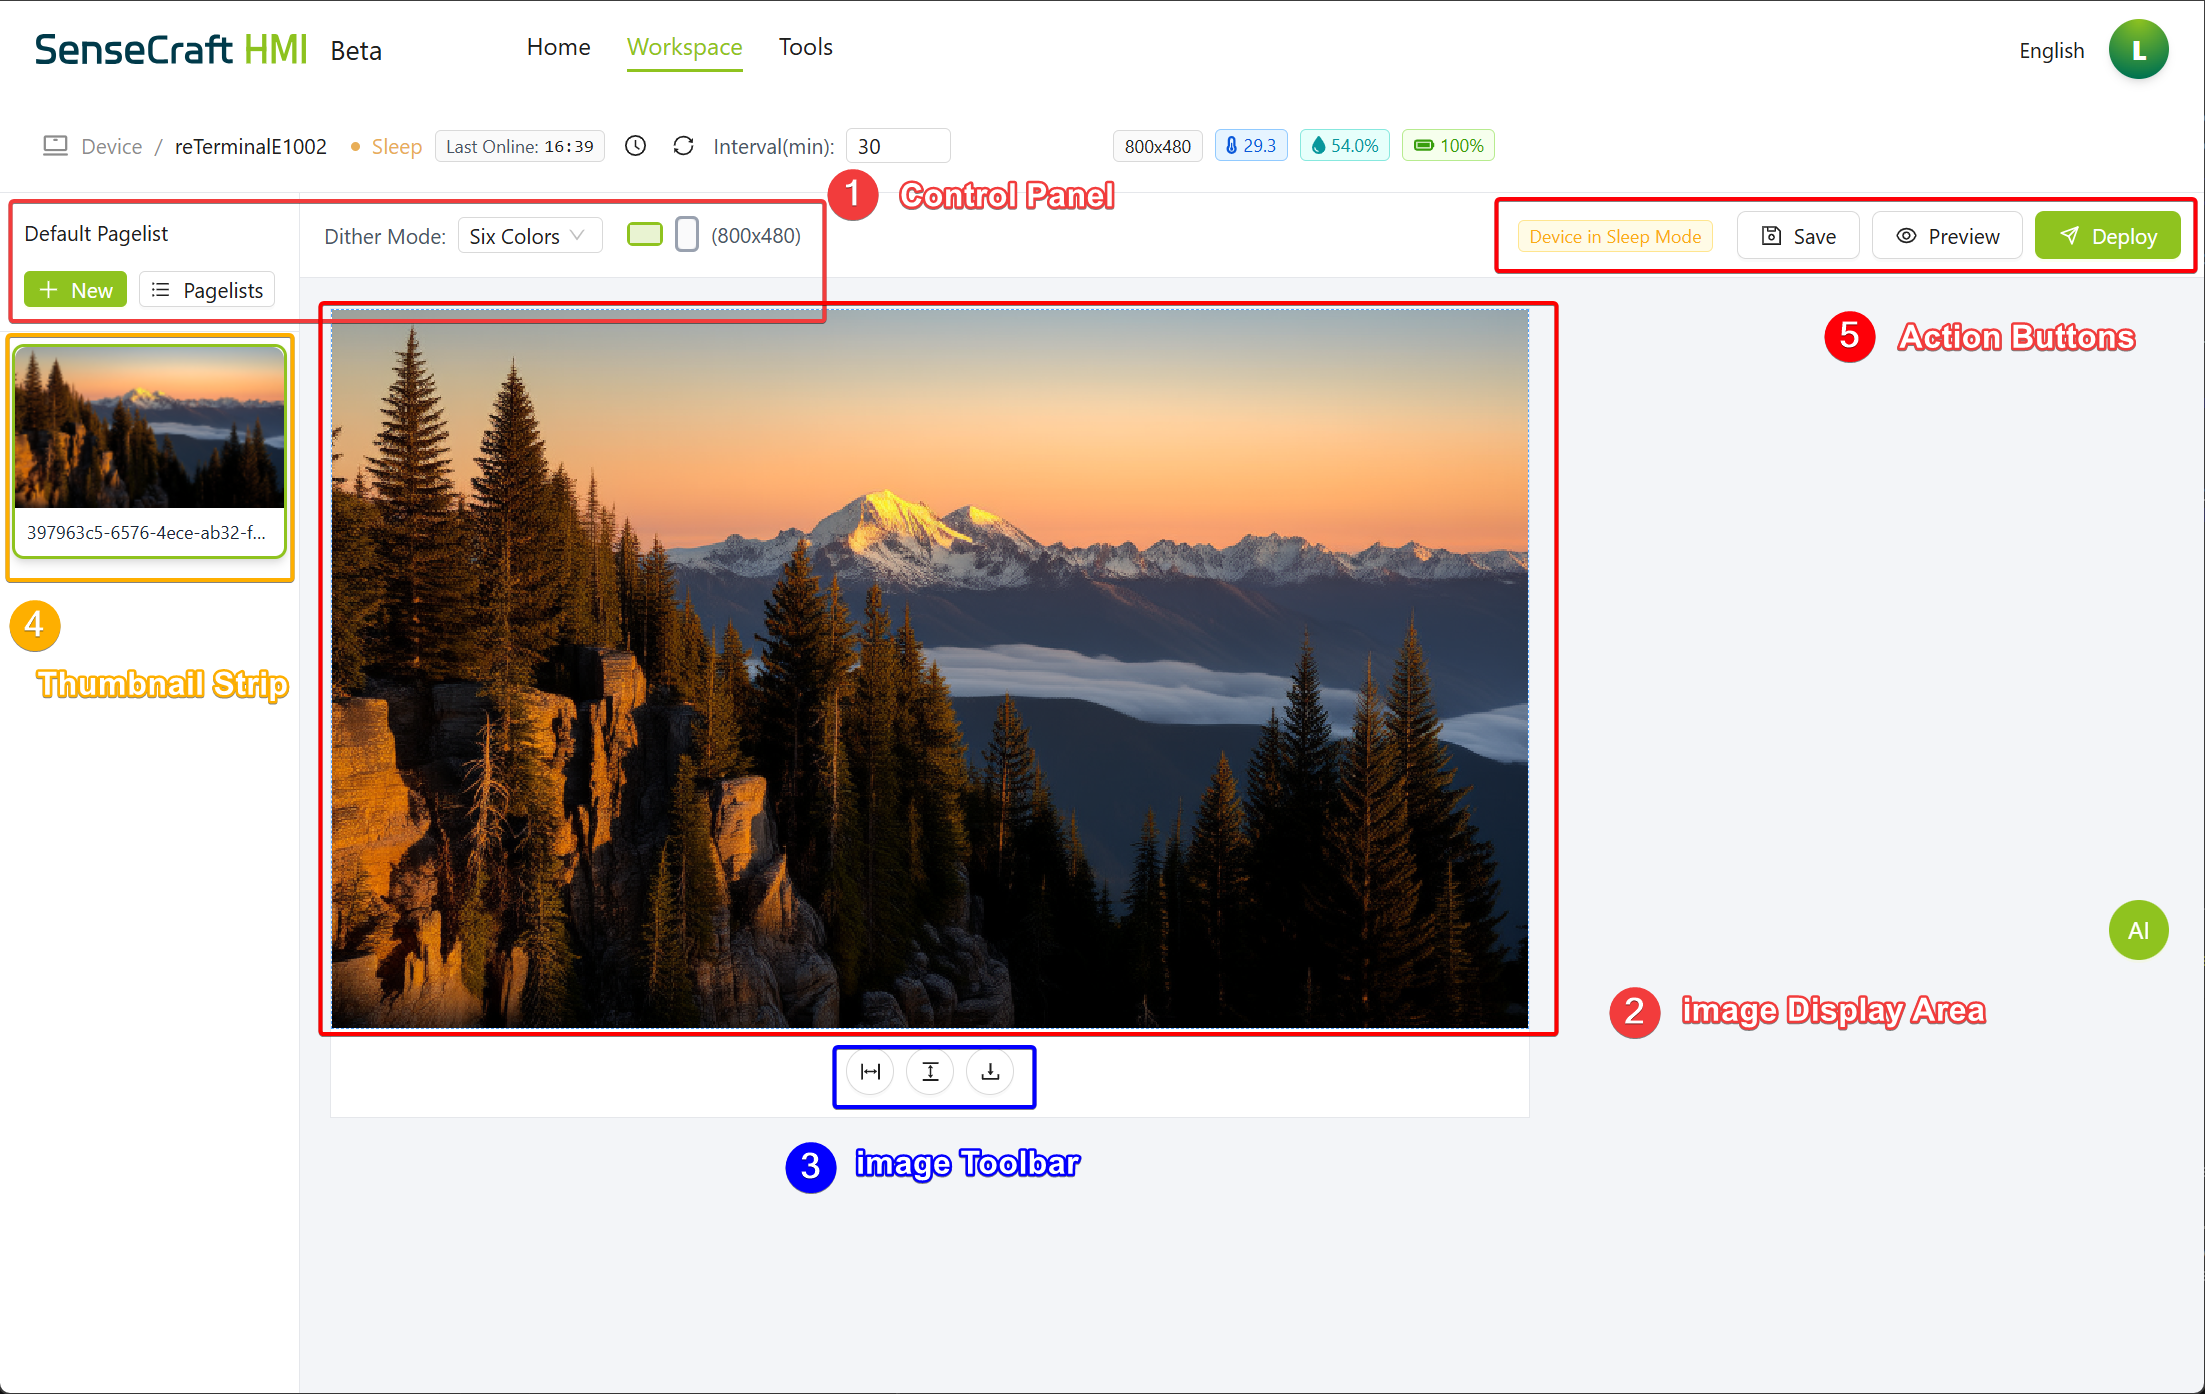Click the refresh device status icon

[683, 146]
